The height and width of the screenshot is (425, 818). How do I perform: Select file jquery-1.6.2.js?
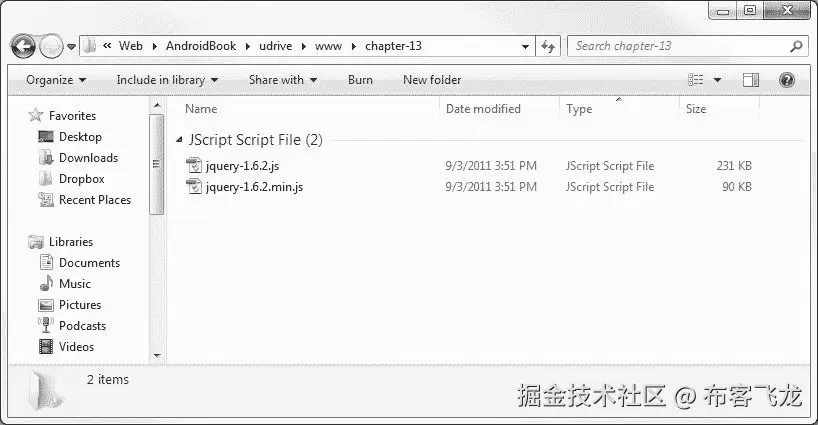coord(243,166)
